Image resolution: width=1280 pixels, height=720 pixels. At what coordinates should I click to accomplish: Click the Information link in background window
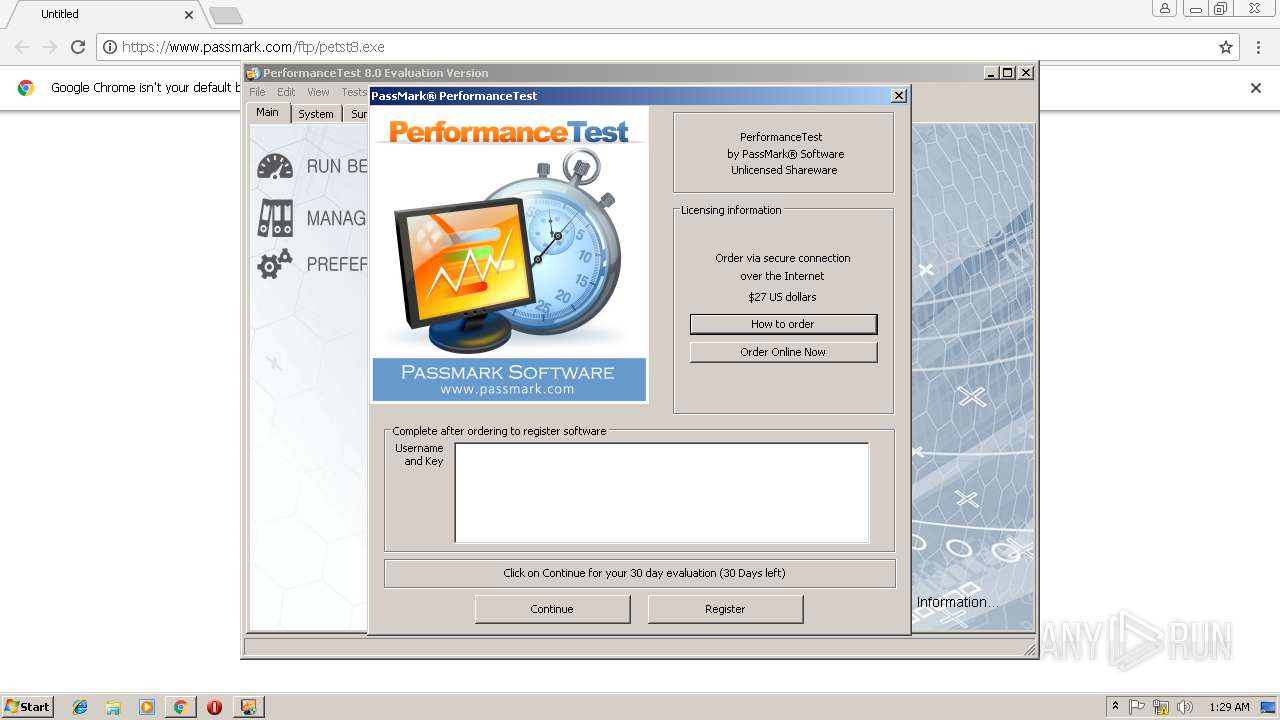[x=958, y=602]
